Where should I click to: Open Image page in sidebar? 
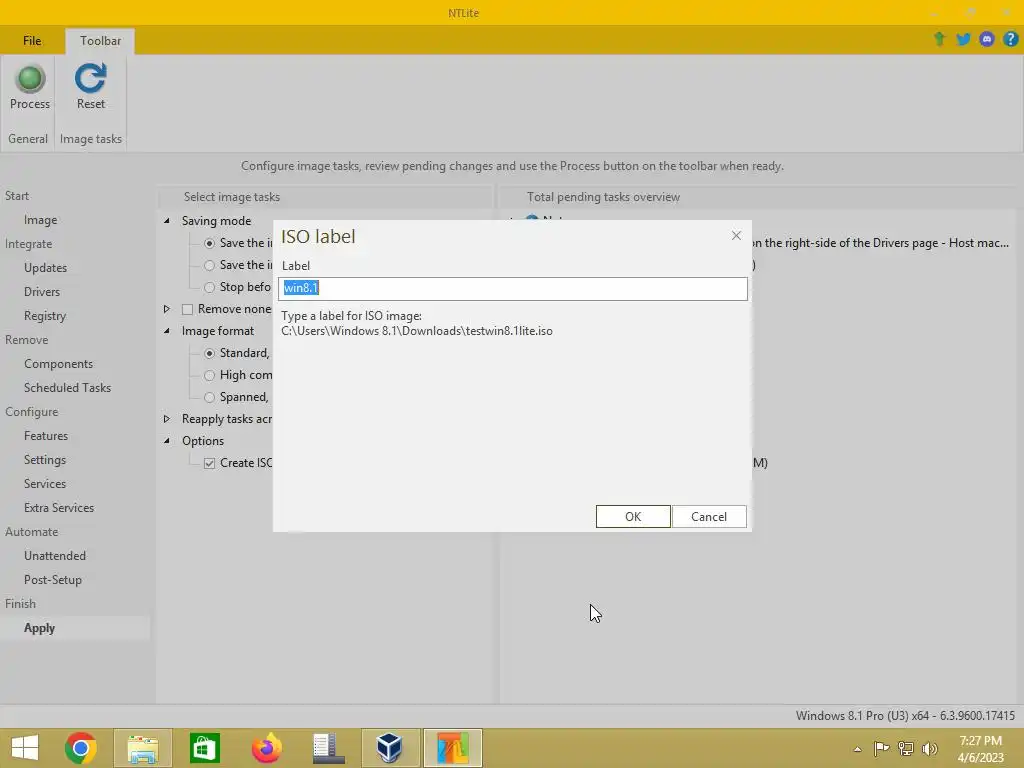coord(40,220)
